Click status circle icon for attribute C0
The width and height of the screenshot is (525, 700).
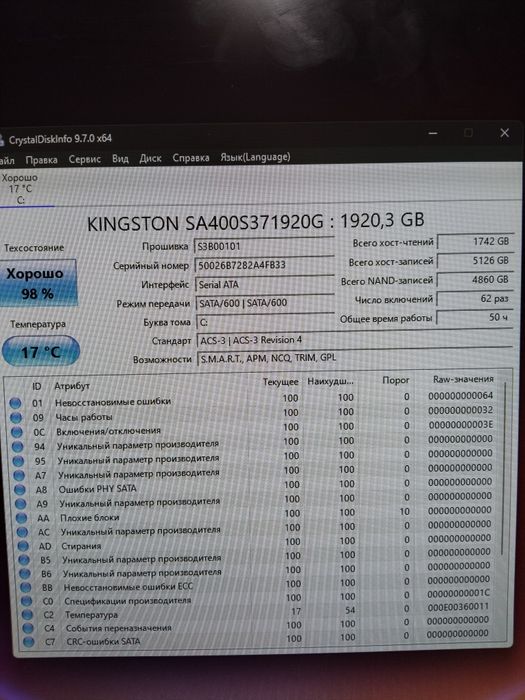click(x=27, y=601)
